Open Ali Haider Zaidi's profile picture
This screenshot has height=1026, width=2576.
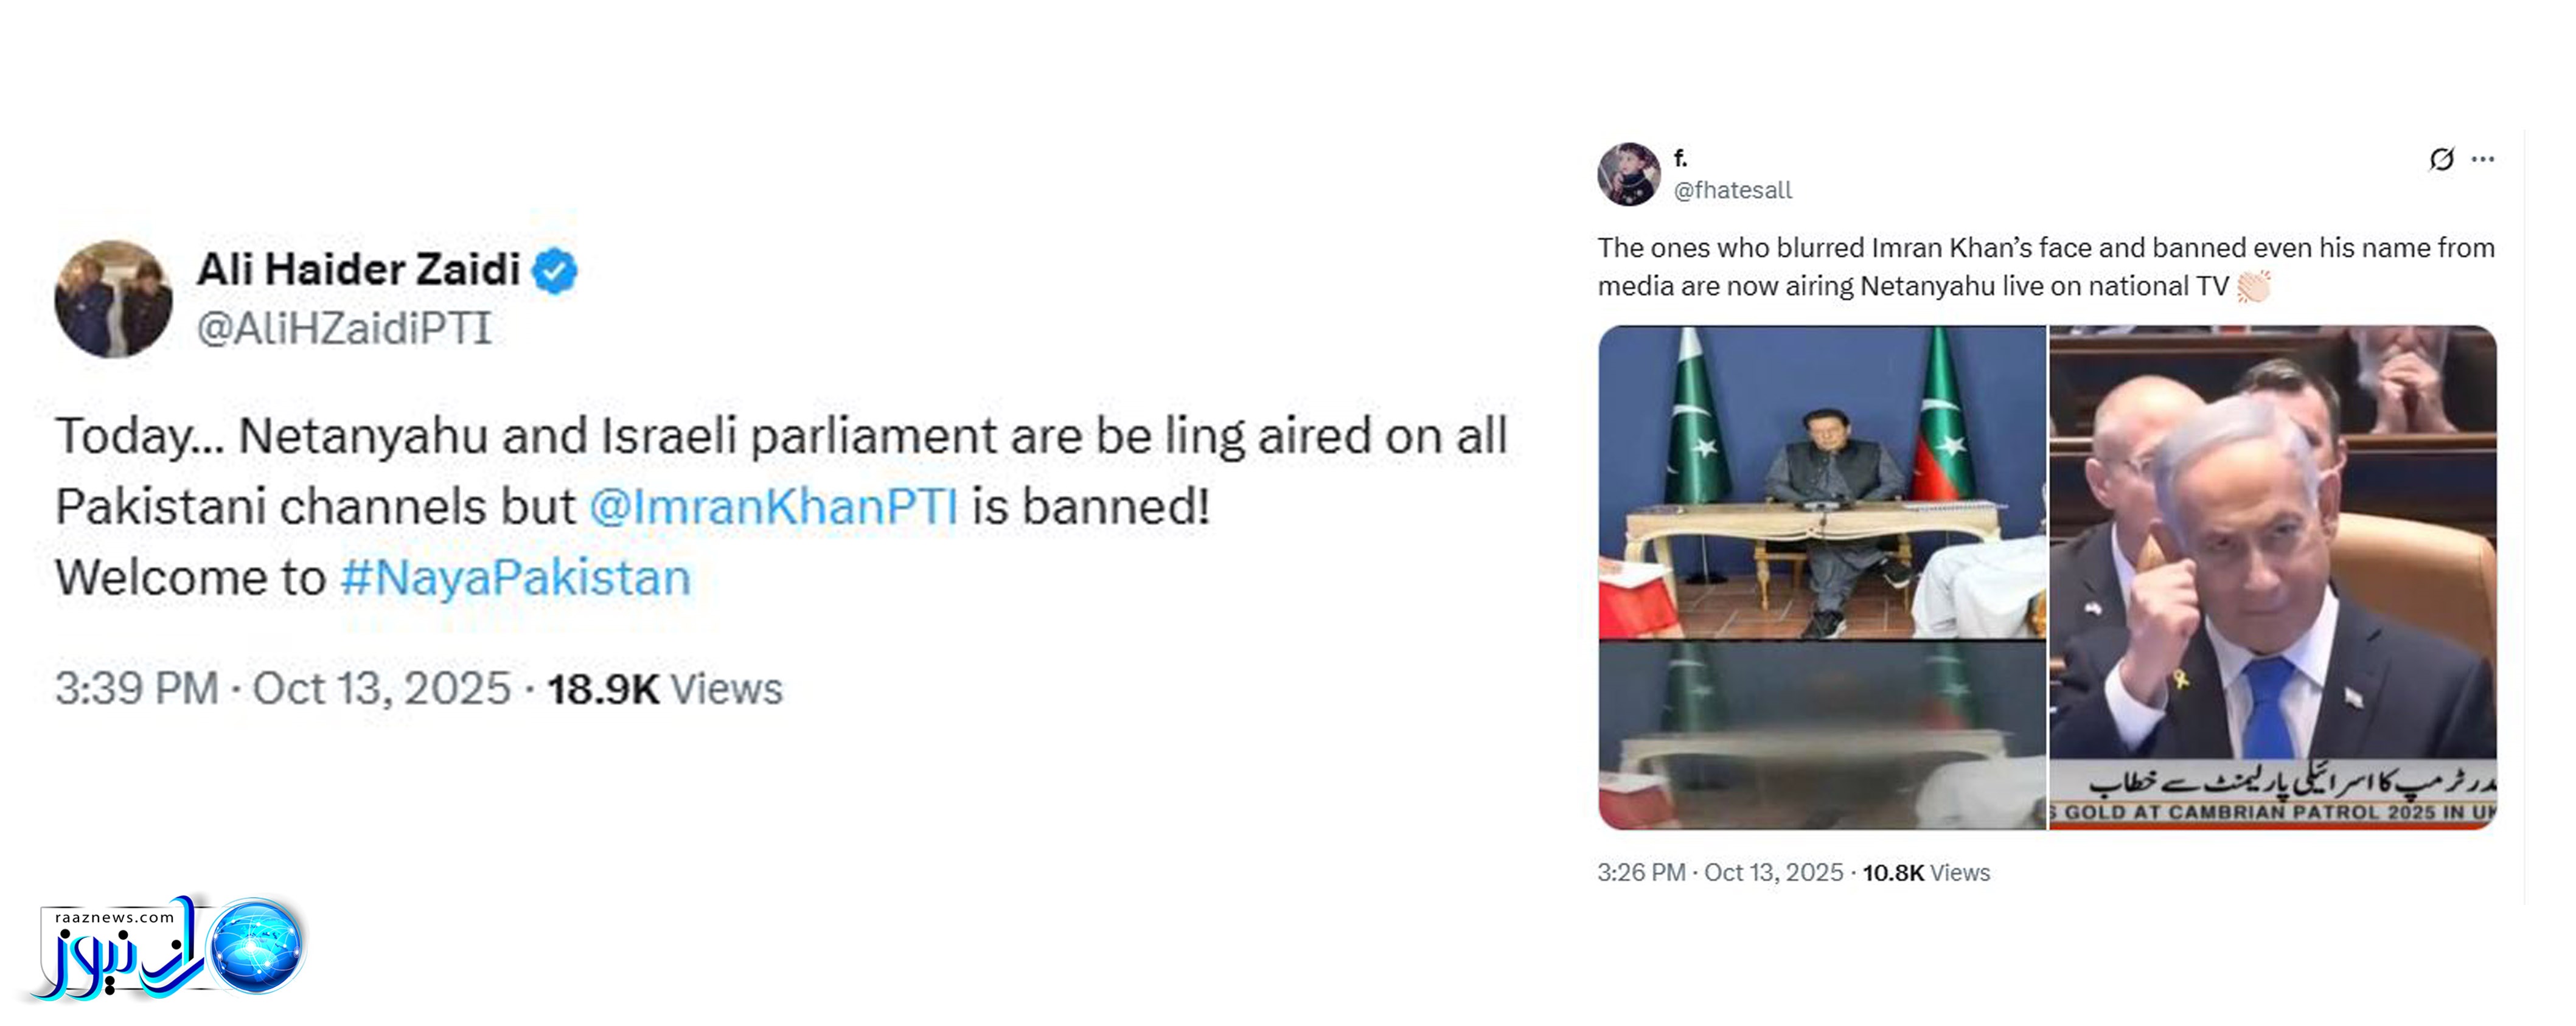(113, 299)
